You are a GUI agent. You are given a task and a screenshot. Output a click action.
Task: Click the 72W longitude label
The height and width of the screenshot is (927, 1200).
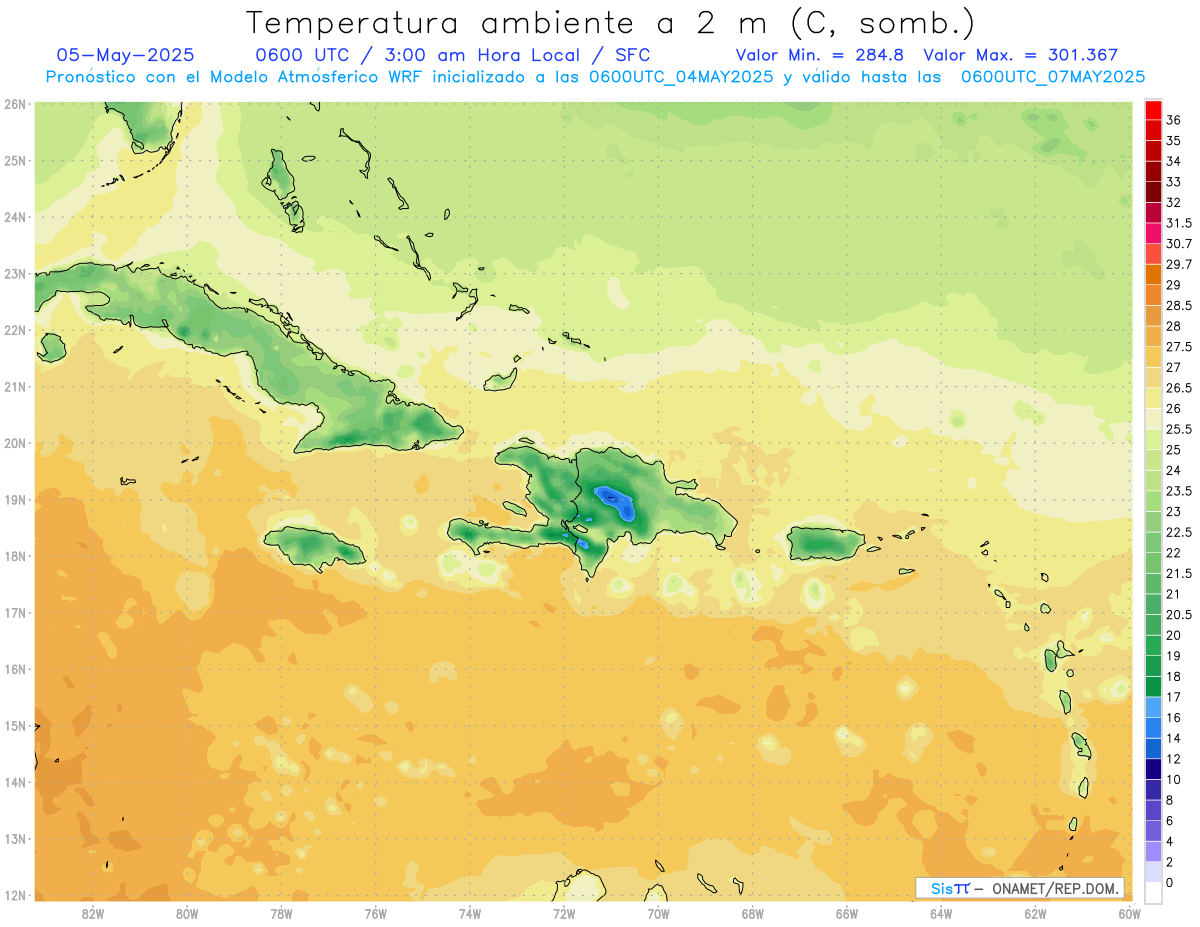coord(564,914)
